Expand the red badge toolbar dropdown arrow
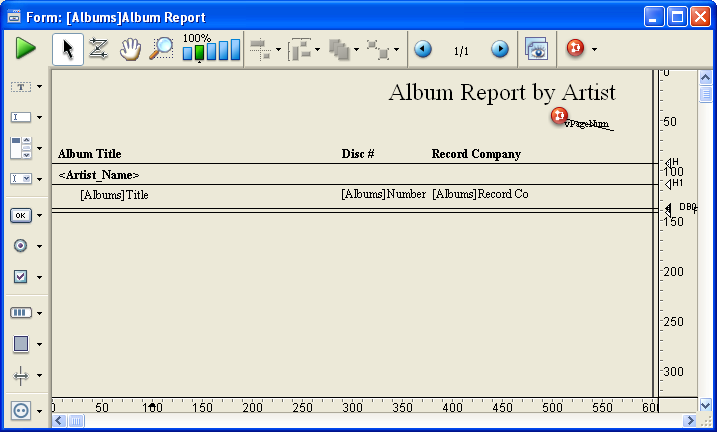 click(x=595, y=49)
